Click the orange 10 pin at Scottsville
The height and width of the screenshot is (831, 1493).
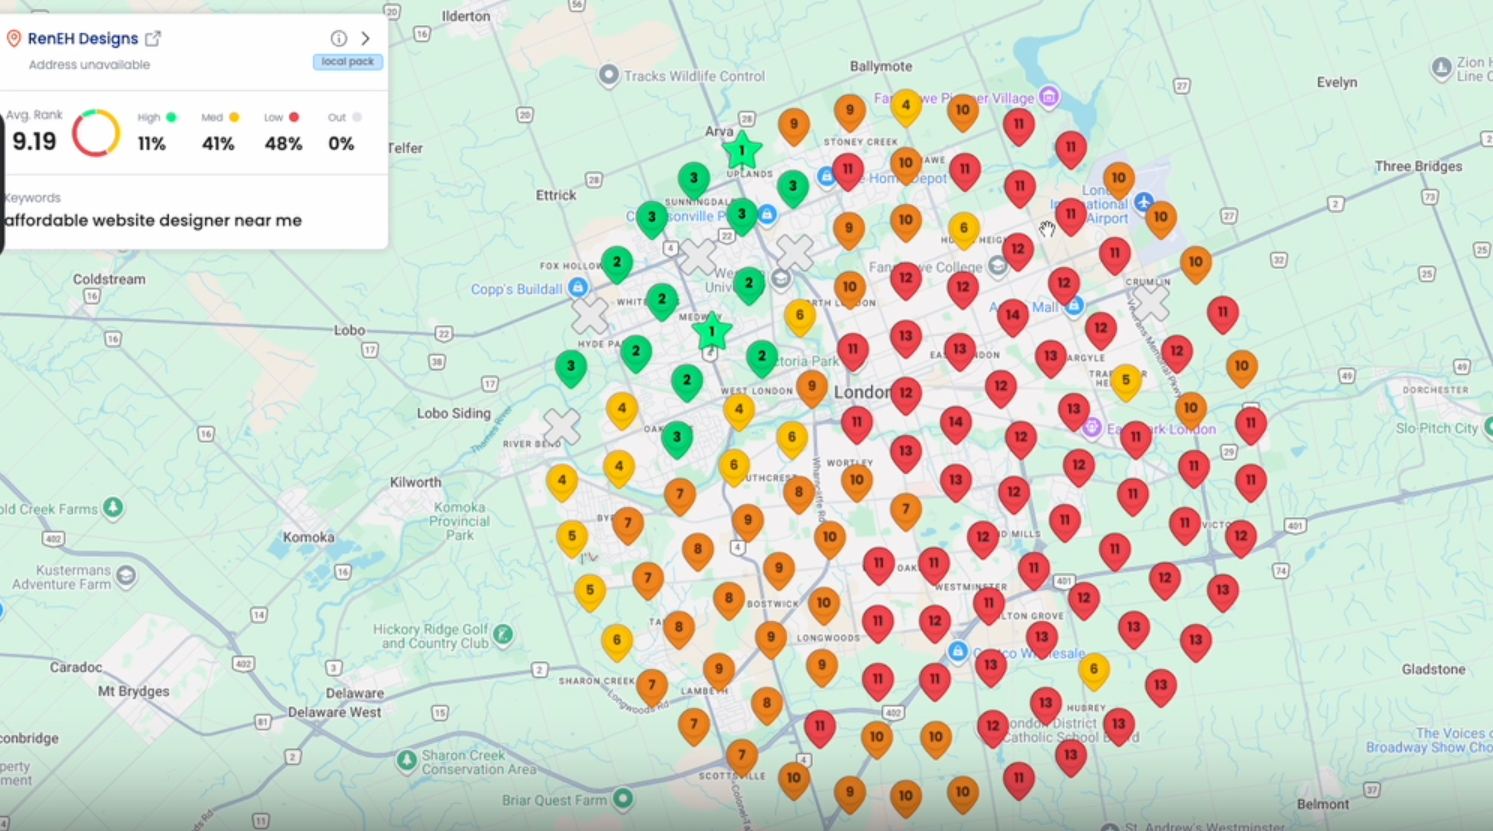794,778
